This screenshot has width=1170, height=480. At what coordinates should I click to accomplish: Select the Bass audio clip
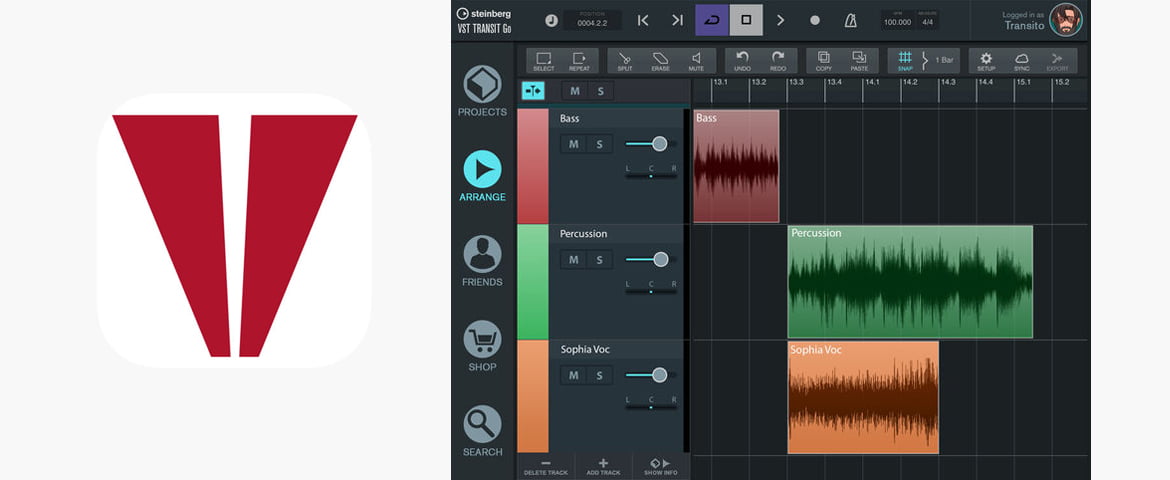point(736,166)
